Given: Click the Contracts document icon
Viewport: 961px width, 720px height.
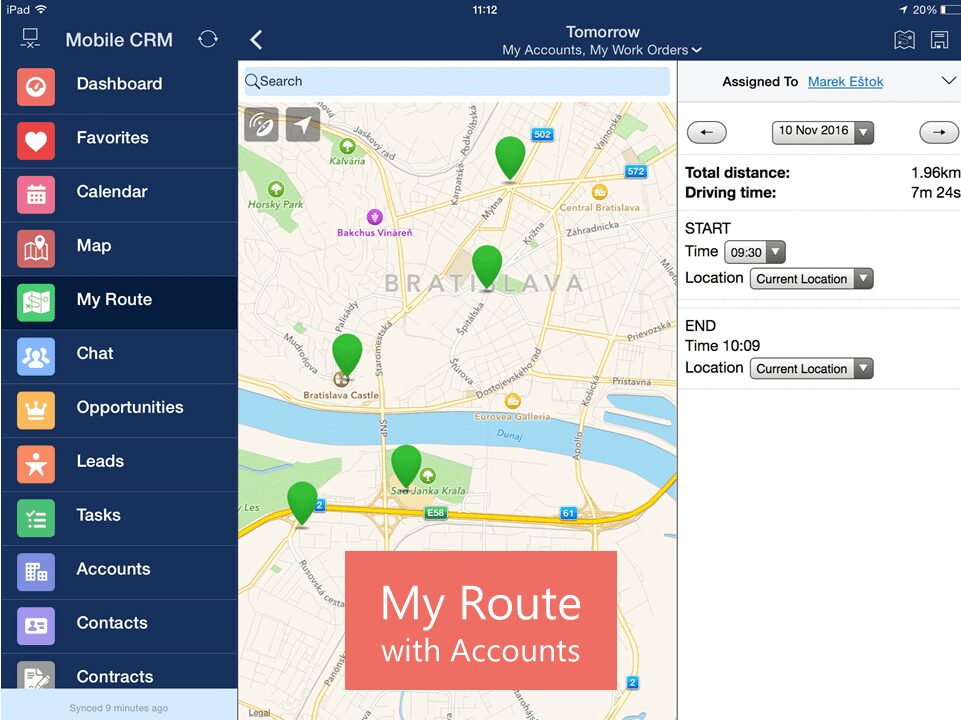Looking at the screenshot, I should 36,675.
